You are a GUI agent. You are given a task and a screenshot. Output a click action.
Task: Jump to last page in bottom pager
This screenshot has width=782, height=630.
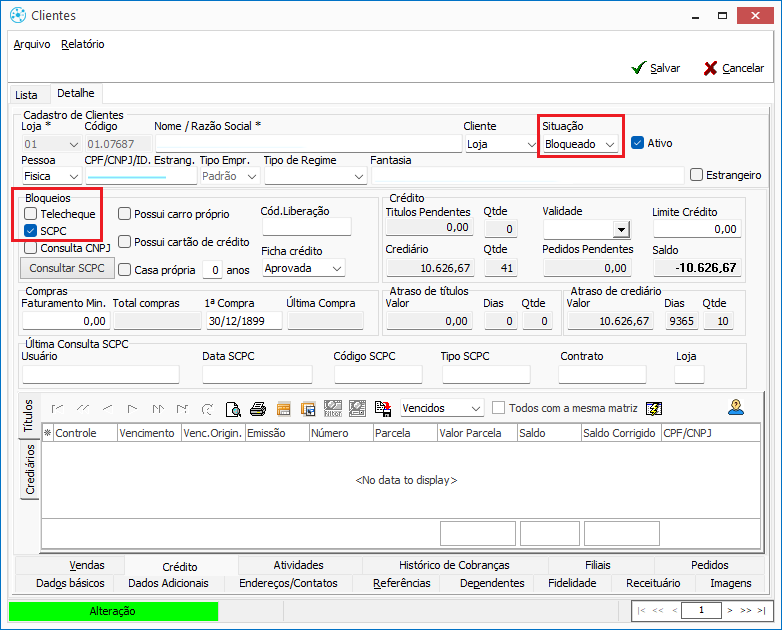[761, 611]
